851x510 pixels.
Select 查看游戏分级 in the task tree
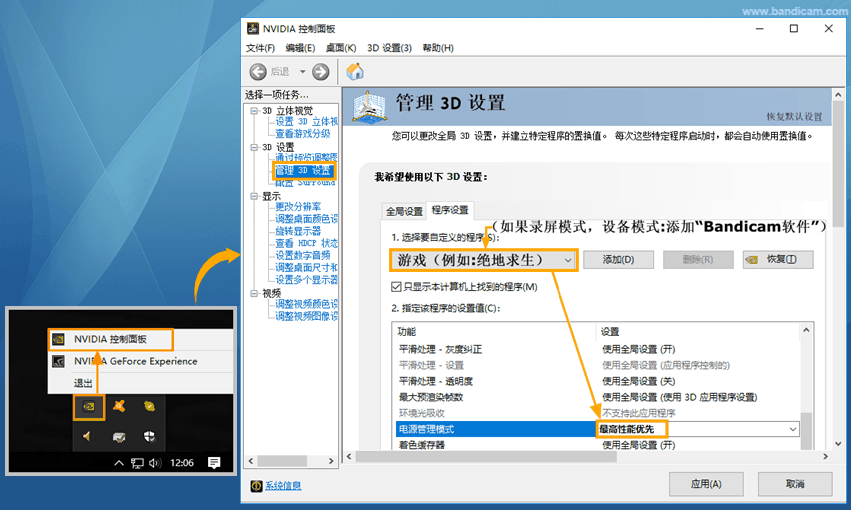[x=302, y=133]
